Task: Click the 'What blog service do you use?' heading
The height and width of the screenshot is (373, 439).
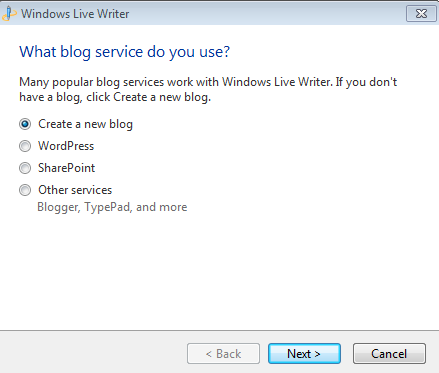Action: tap(125, 52)
